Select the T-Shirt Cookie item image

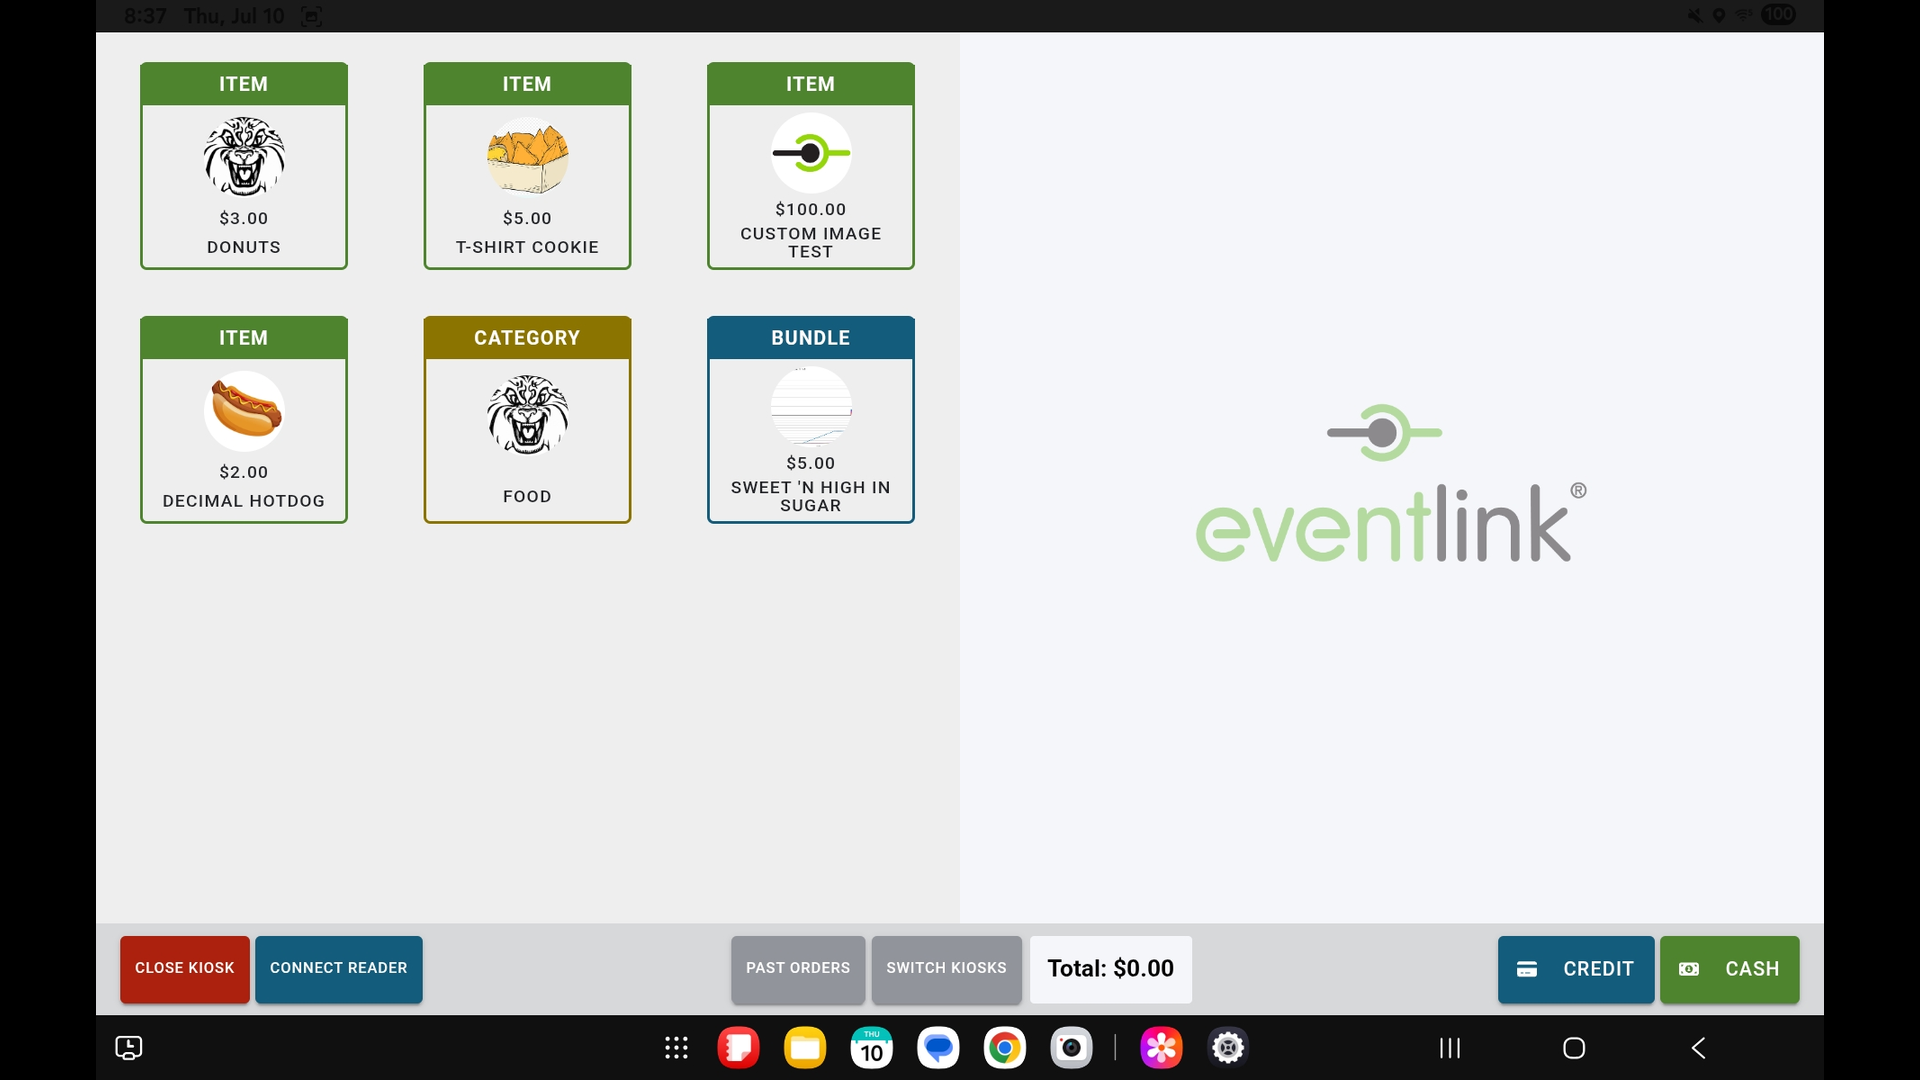[527, 156]
